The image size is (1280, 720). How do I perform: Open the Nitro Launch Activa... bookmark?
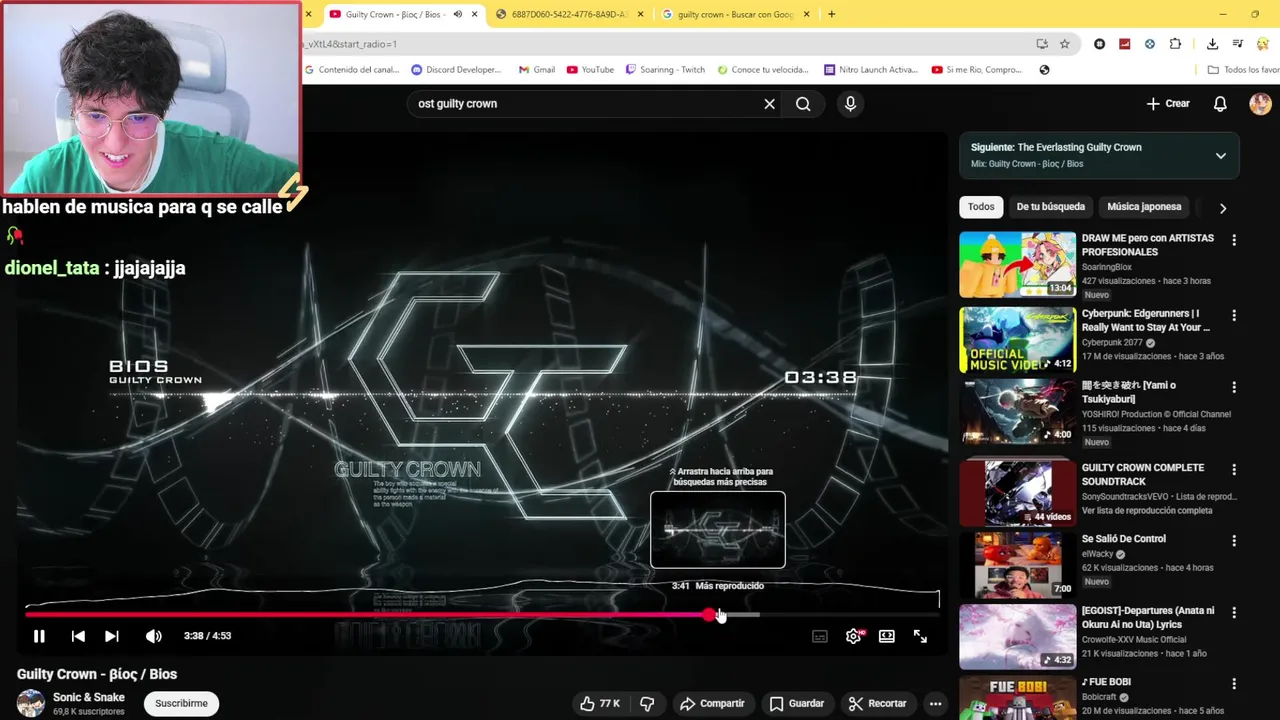click(870, 70)
